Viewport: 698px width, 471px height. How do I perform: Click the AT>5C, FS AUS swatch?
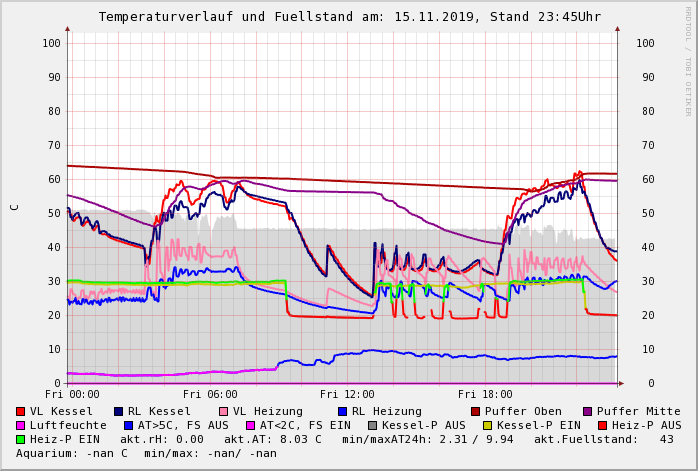point(128,425)
